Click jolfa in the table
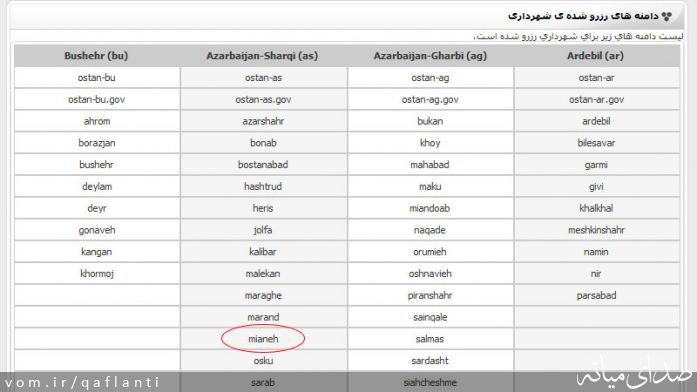 [263, 230]
